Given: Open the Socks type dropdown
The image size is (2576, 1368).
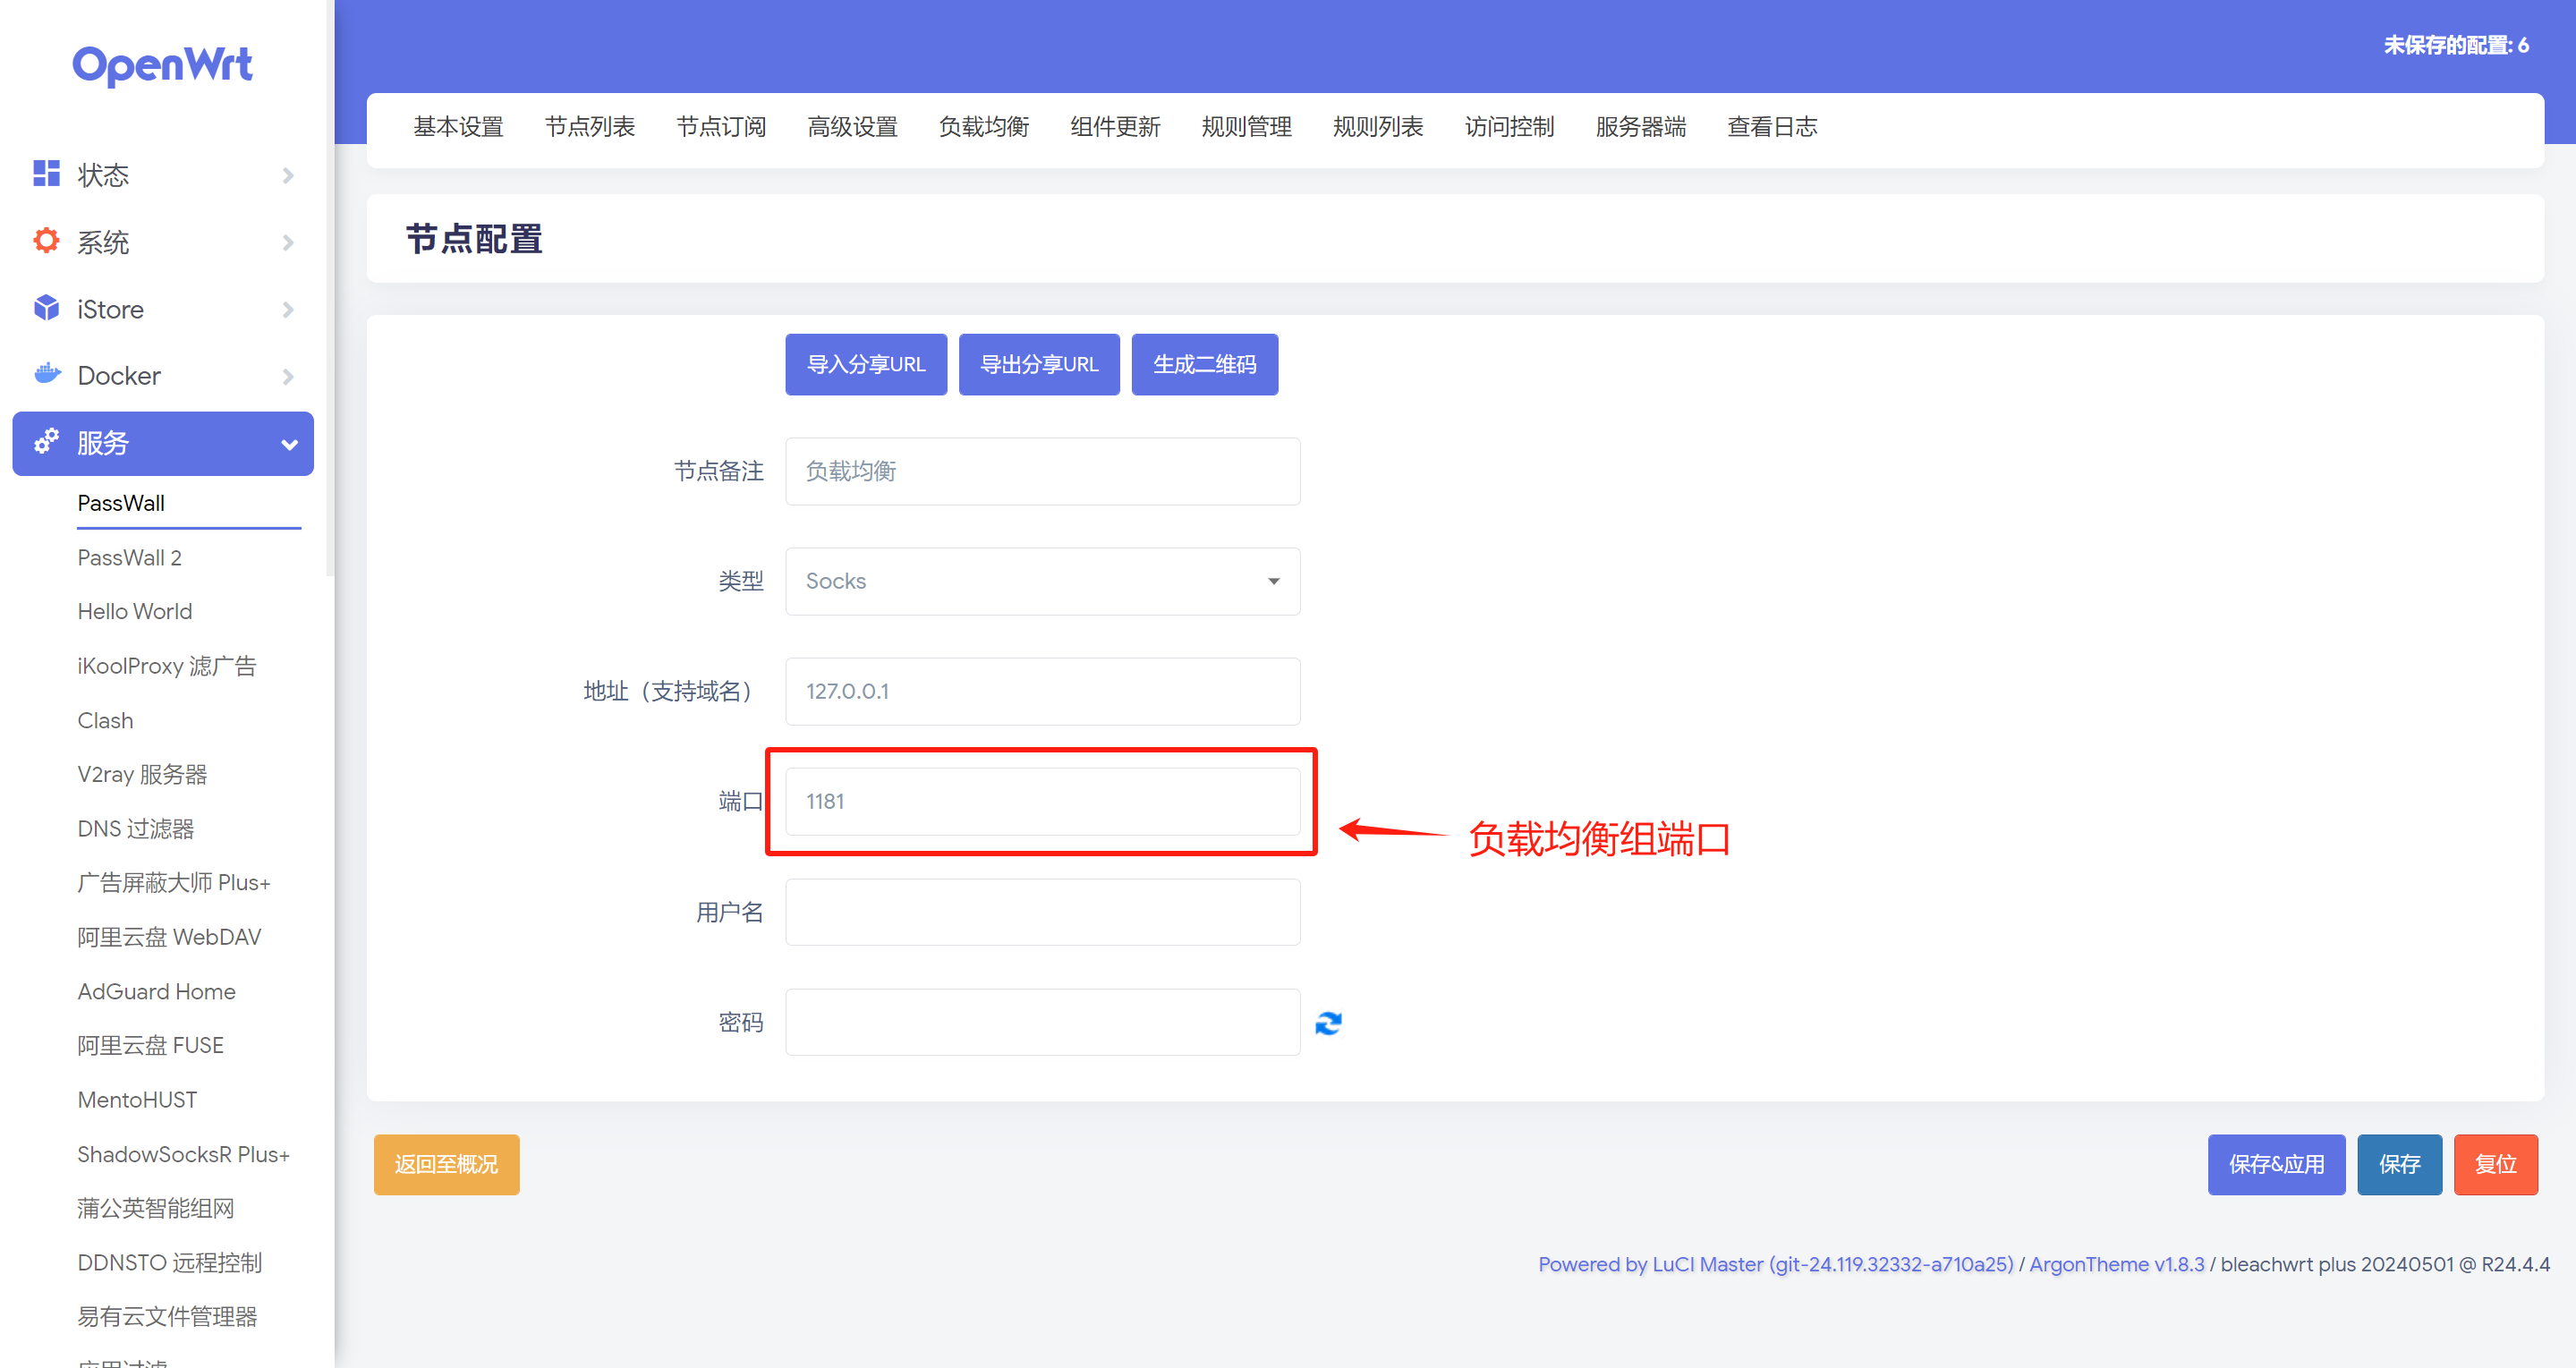Looking at the screenshot, I should [1042, 581].
